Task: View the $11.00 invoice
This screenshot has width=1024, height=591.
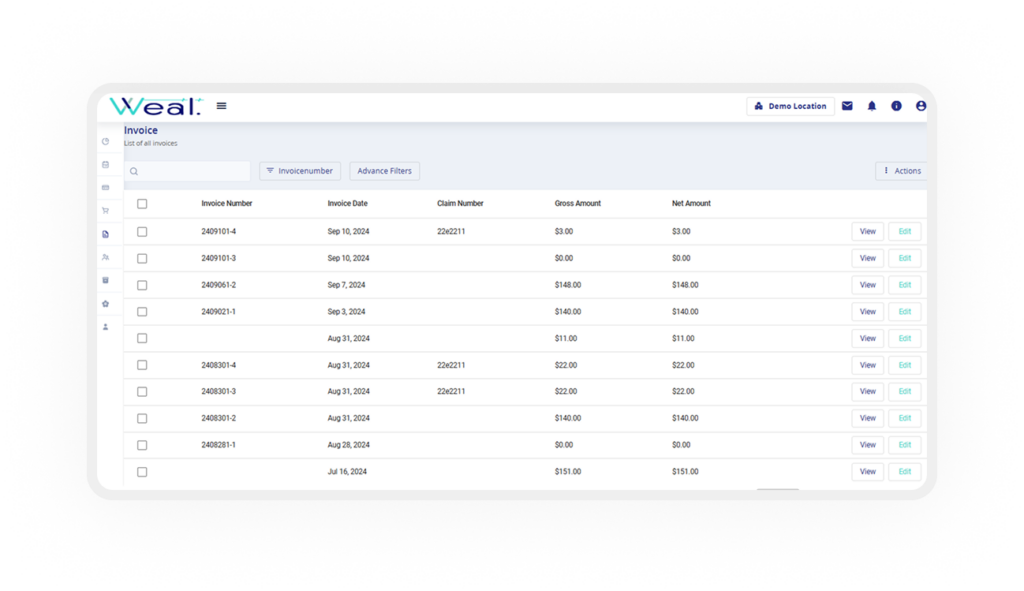Action: point(867,338)
